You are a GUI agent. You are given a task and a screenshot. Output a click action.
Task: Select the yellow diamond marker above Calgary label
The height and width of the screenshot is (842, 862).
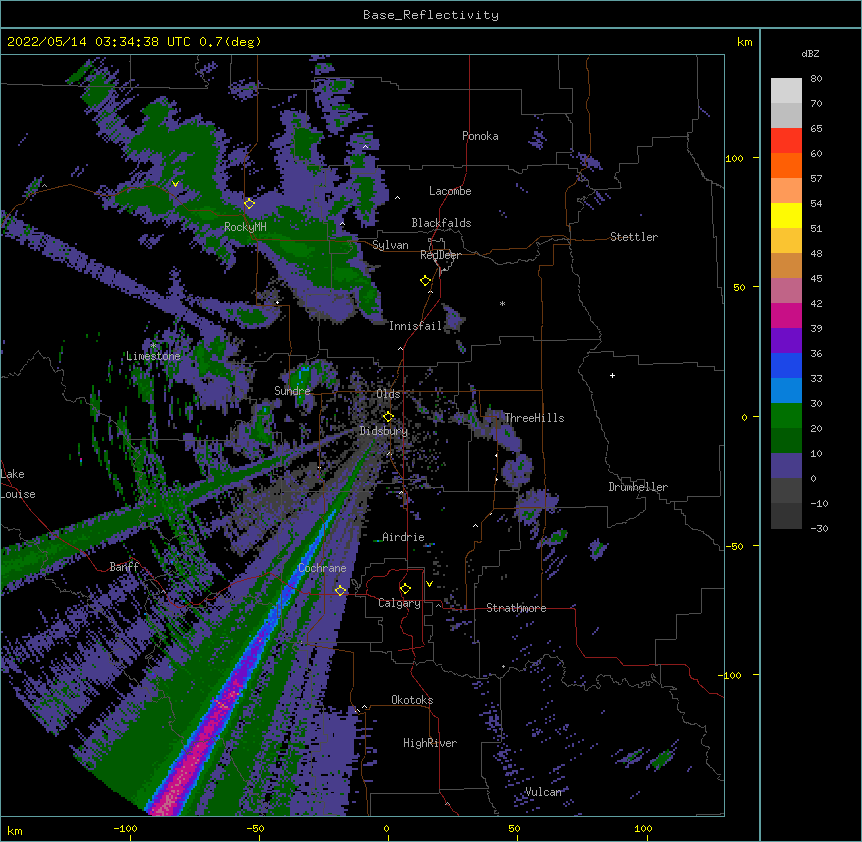(405, 589)
